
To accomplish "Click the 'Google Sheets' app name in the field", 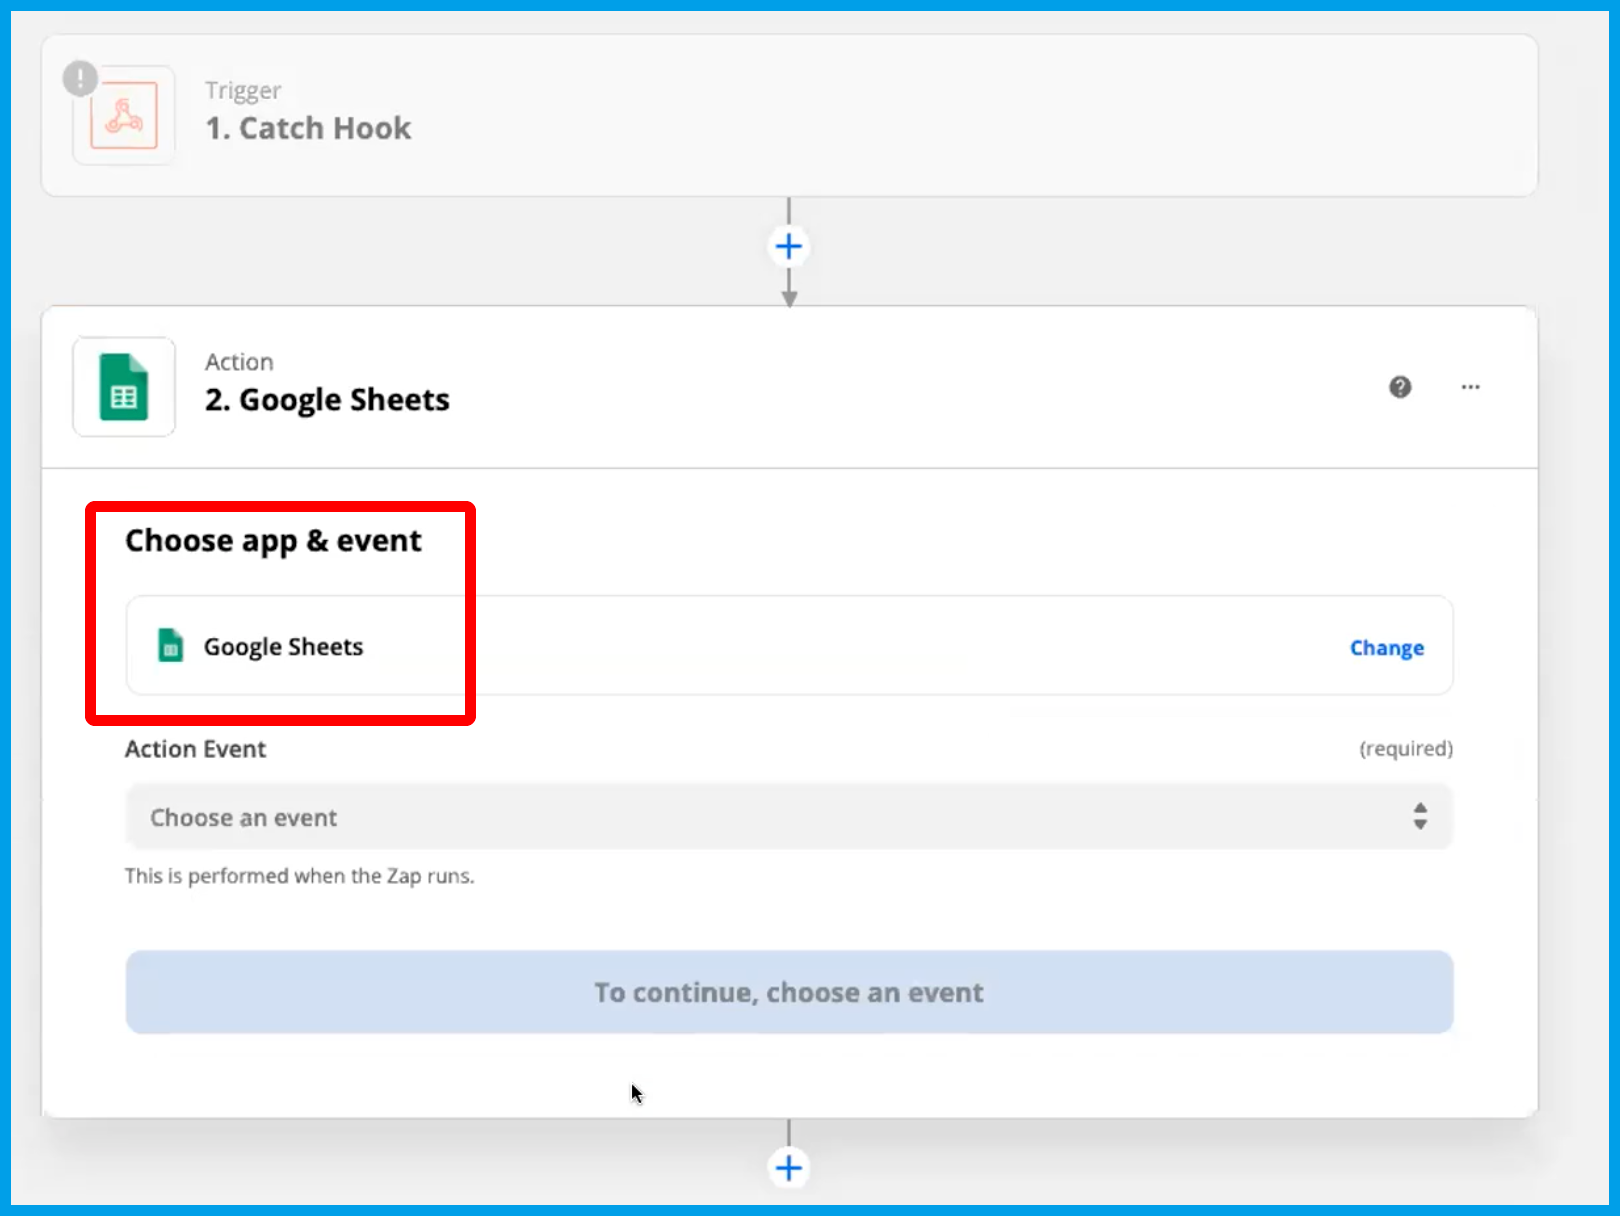I will tap(283, 647).
